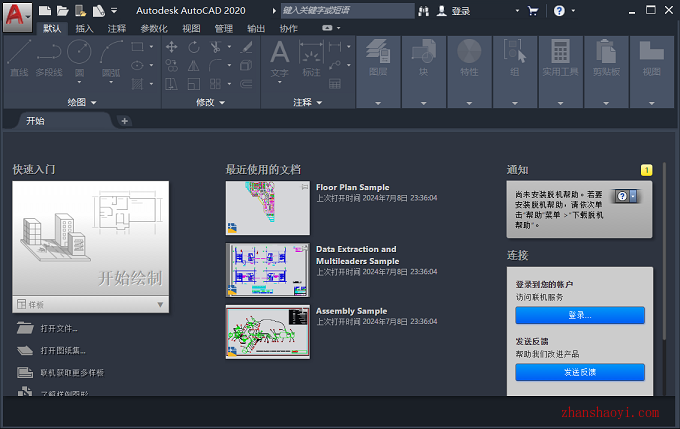This screenshot has height=429, width=680.
Task: Select the Polyline (多段线) tool
Action: point(49,59)
